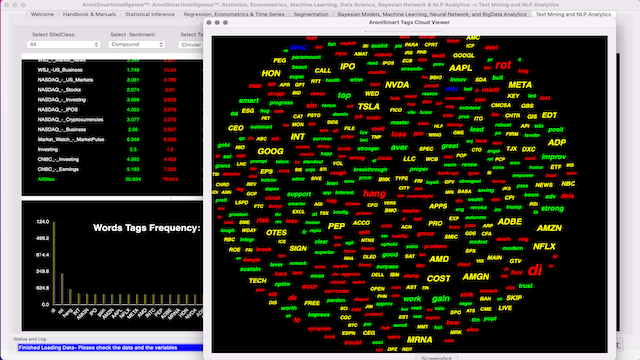Select the NASDAQ_-_IPOS row
Screen dimensions: 640x360
[112, 110]
